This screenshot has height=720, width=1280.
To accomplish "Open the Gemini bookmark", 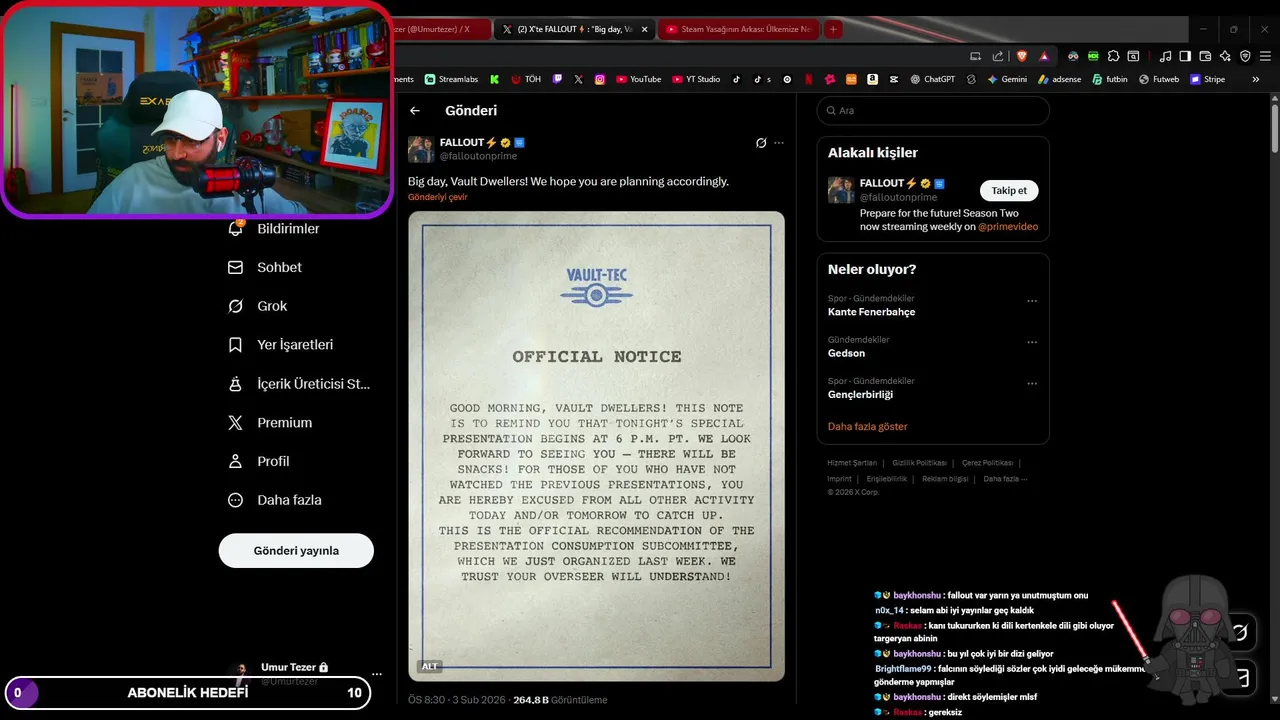I will (x=1007, y=79).
